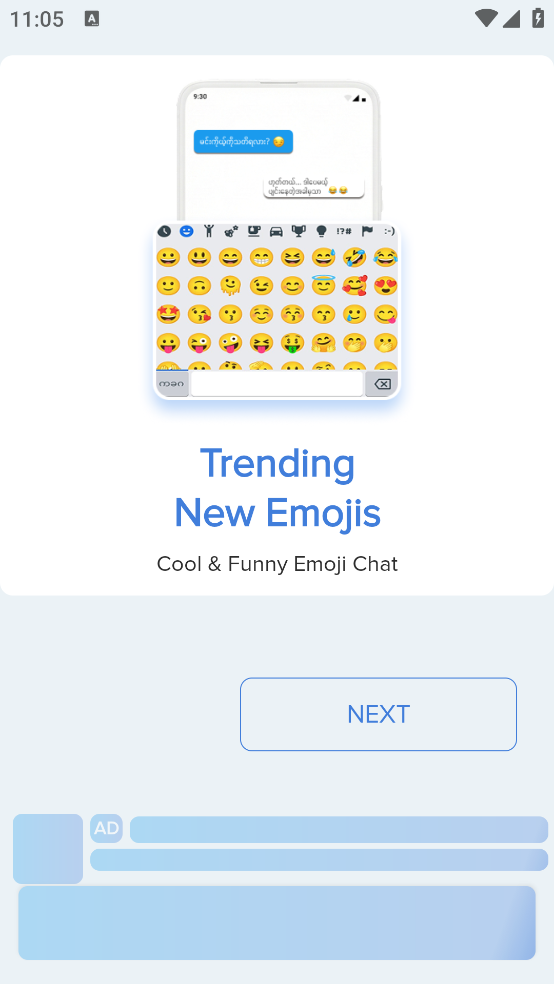Switch to the :-) emoticons tab
The image size is (554, 984).
[x=389, y=231]
